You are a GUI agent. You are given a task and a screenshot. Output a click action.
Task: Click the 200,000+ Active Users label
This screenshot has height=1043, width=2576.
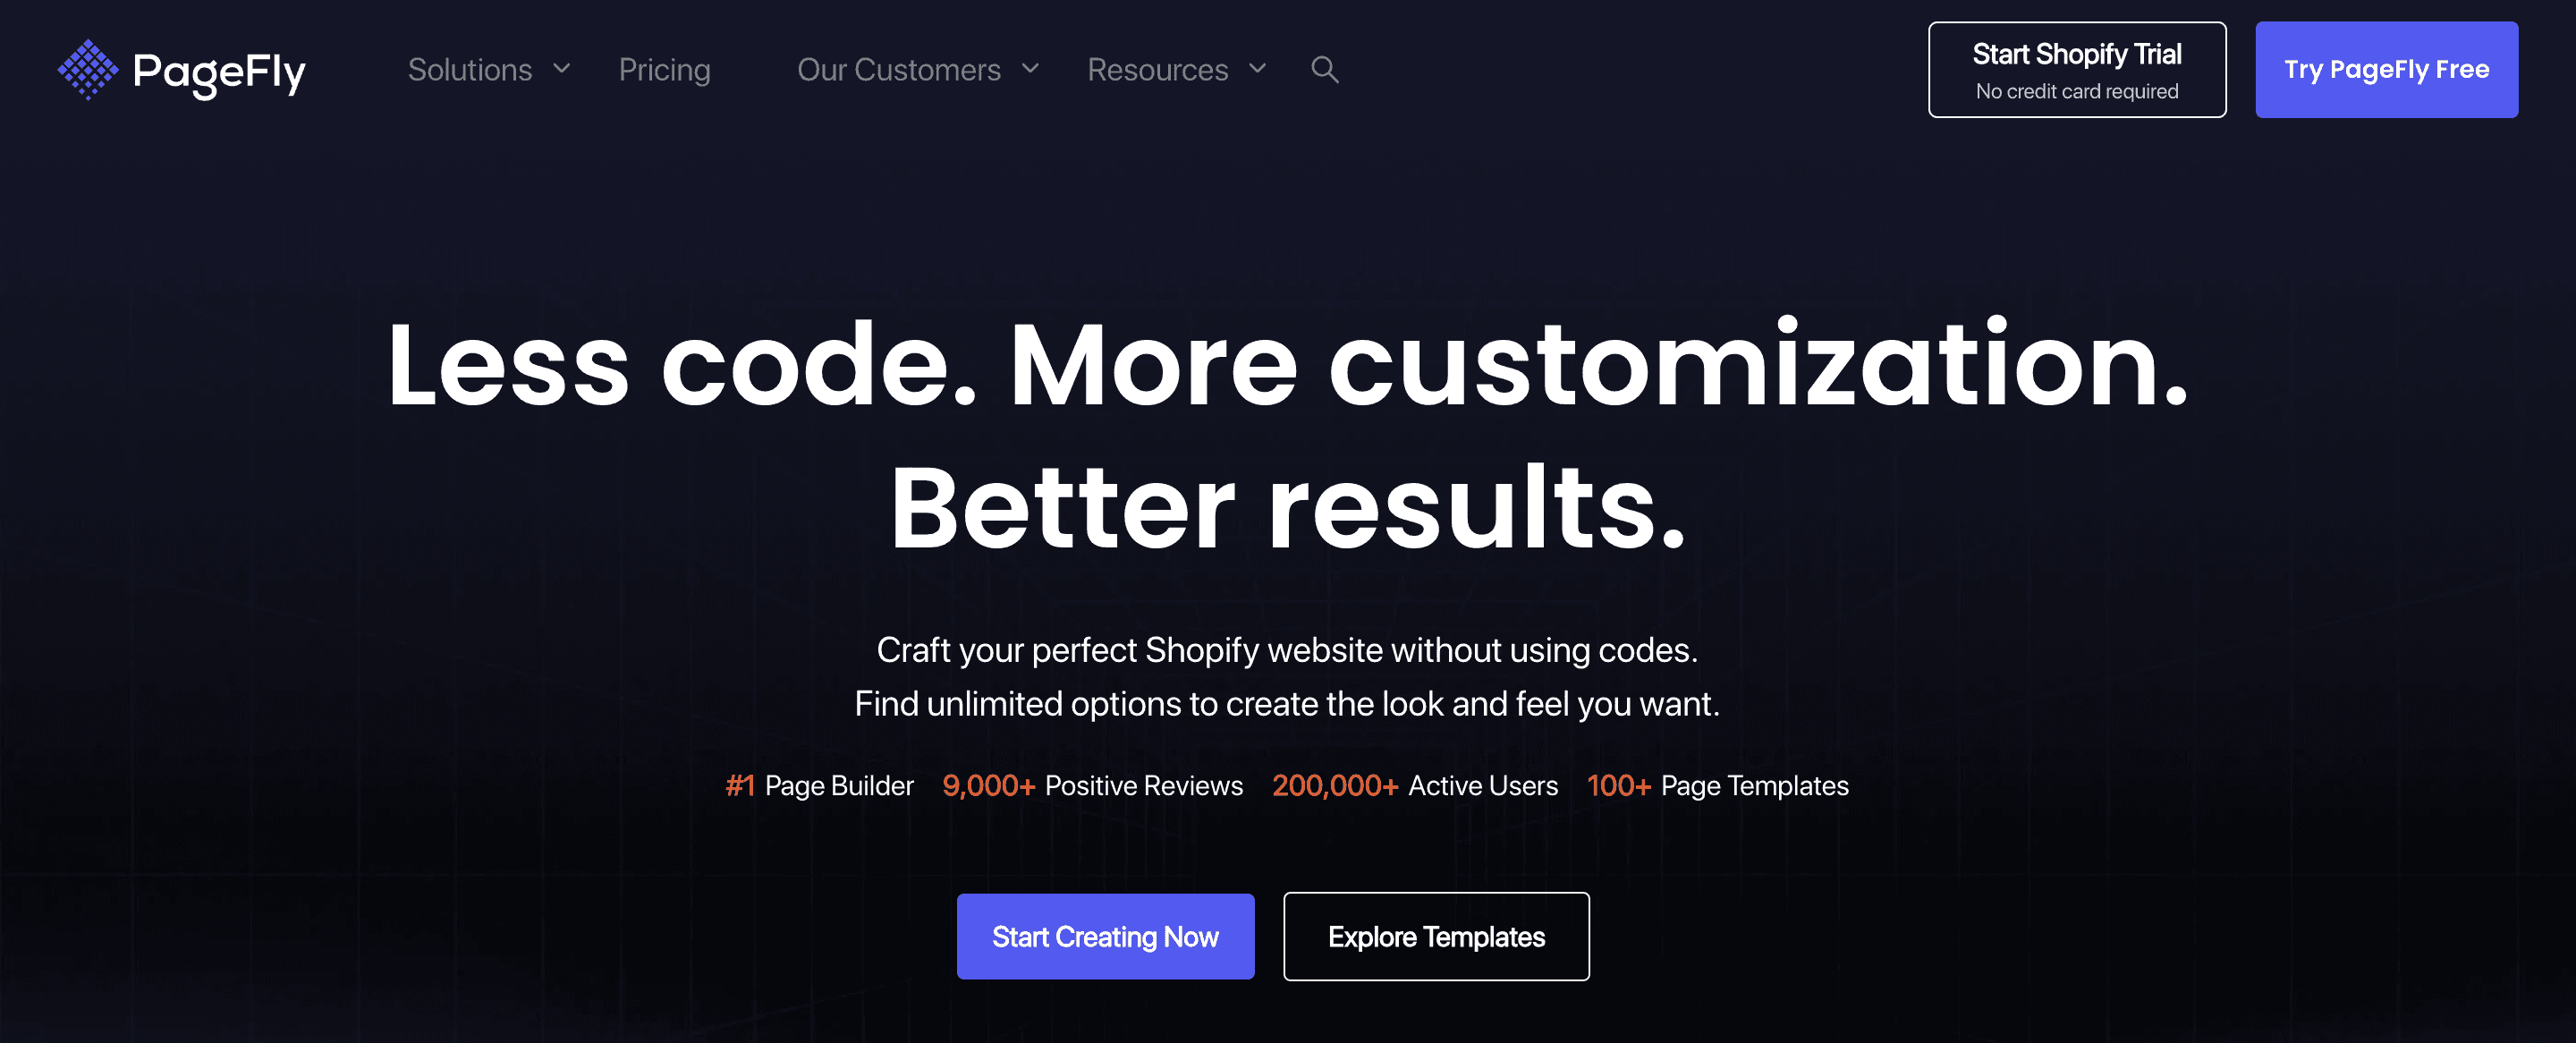[x=1416, y=785]
